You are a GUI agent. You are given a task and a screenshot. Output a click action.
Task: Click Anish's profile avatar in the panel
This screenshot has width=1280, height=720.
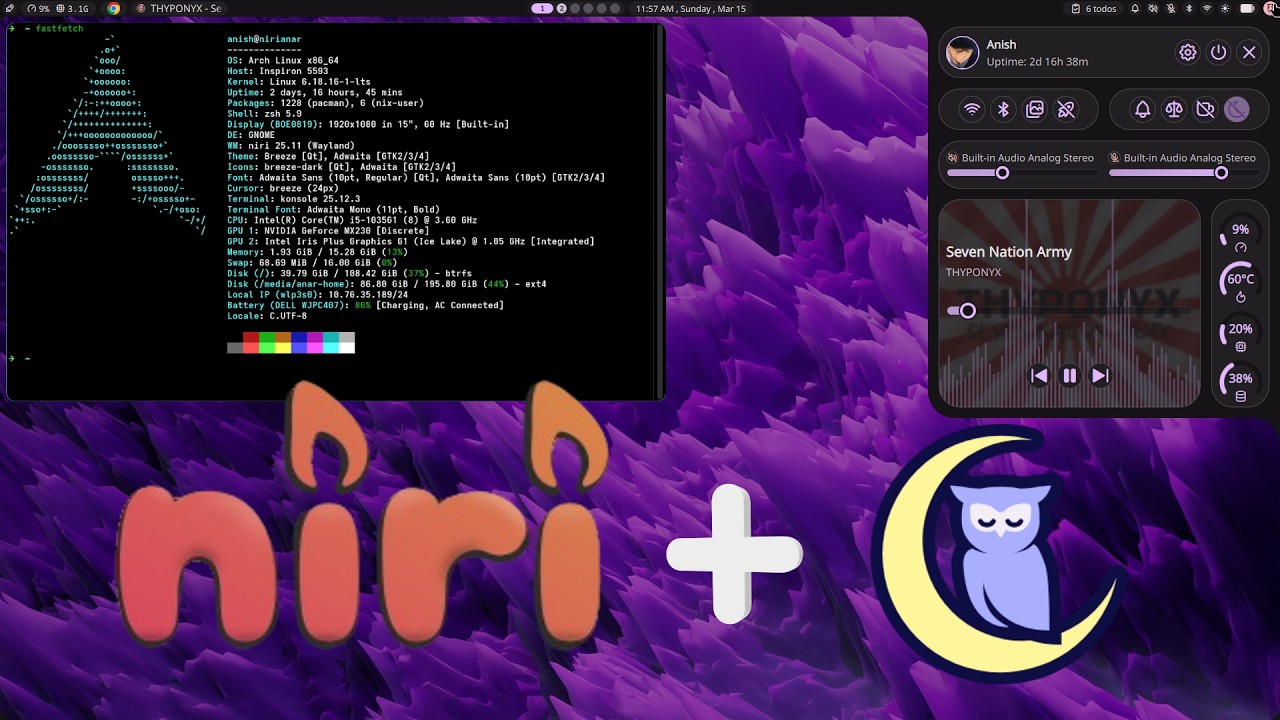coord(962,53)
